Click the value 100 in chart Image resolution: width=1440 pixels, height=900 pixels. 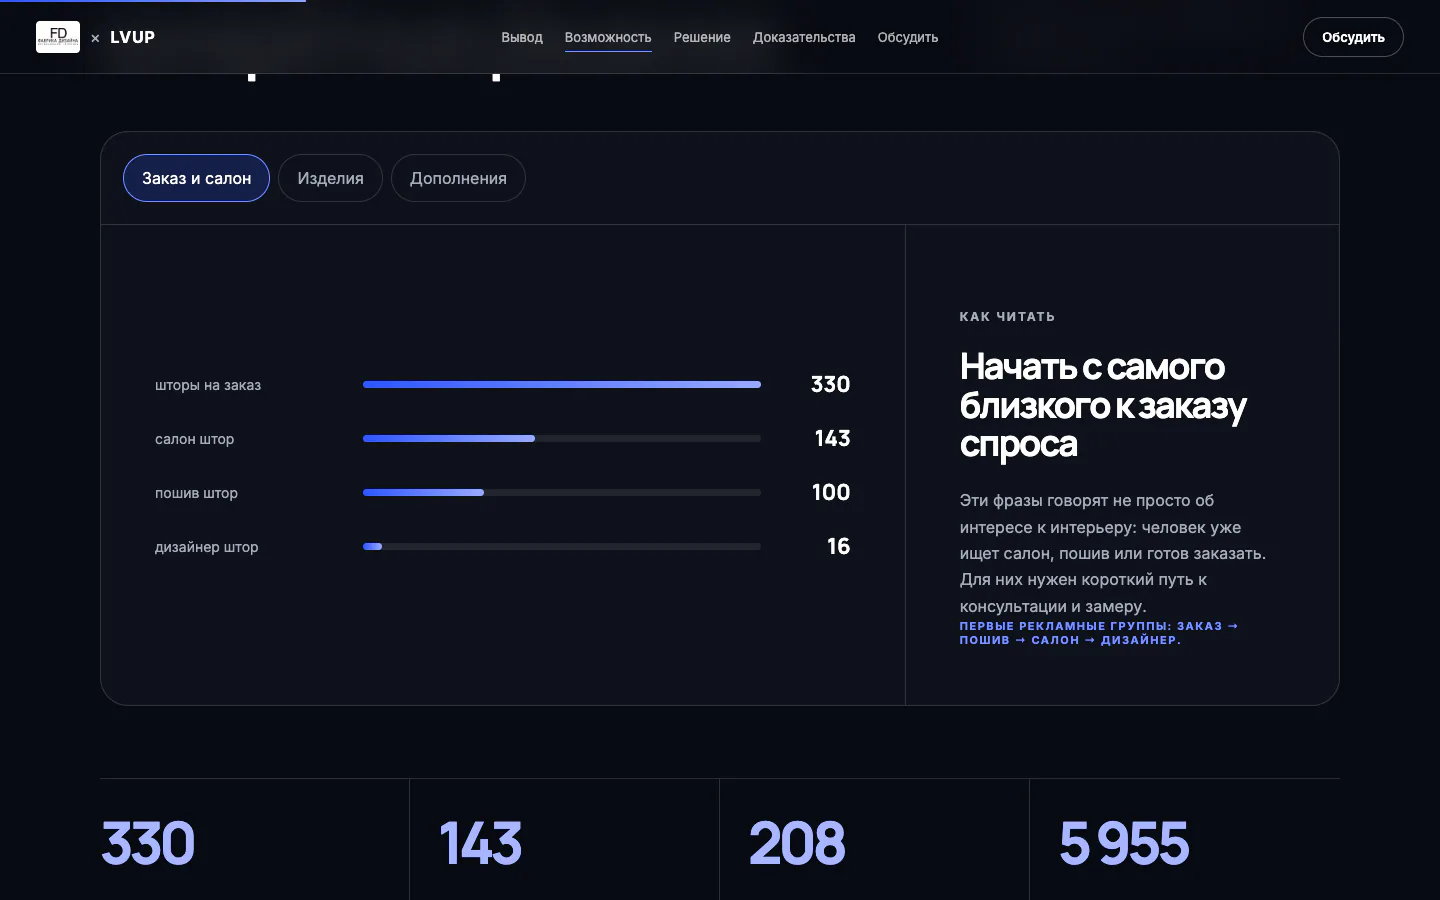pyautogui.click(x=831, y=492)
